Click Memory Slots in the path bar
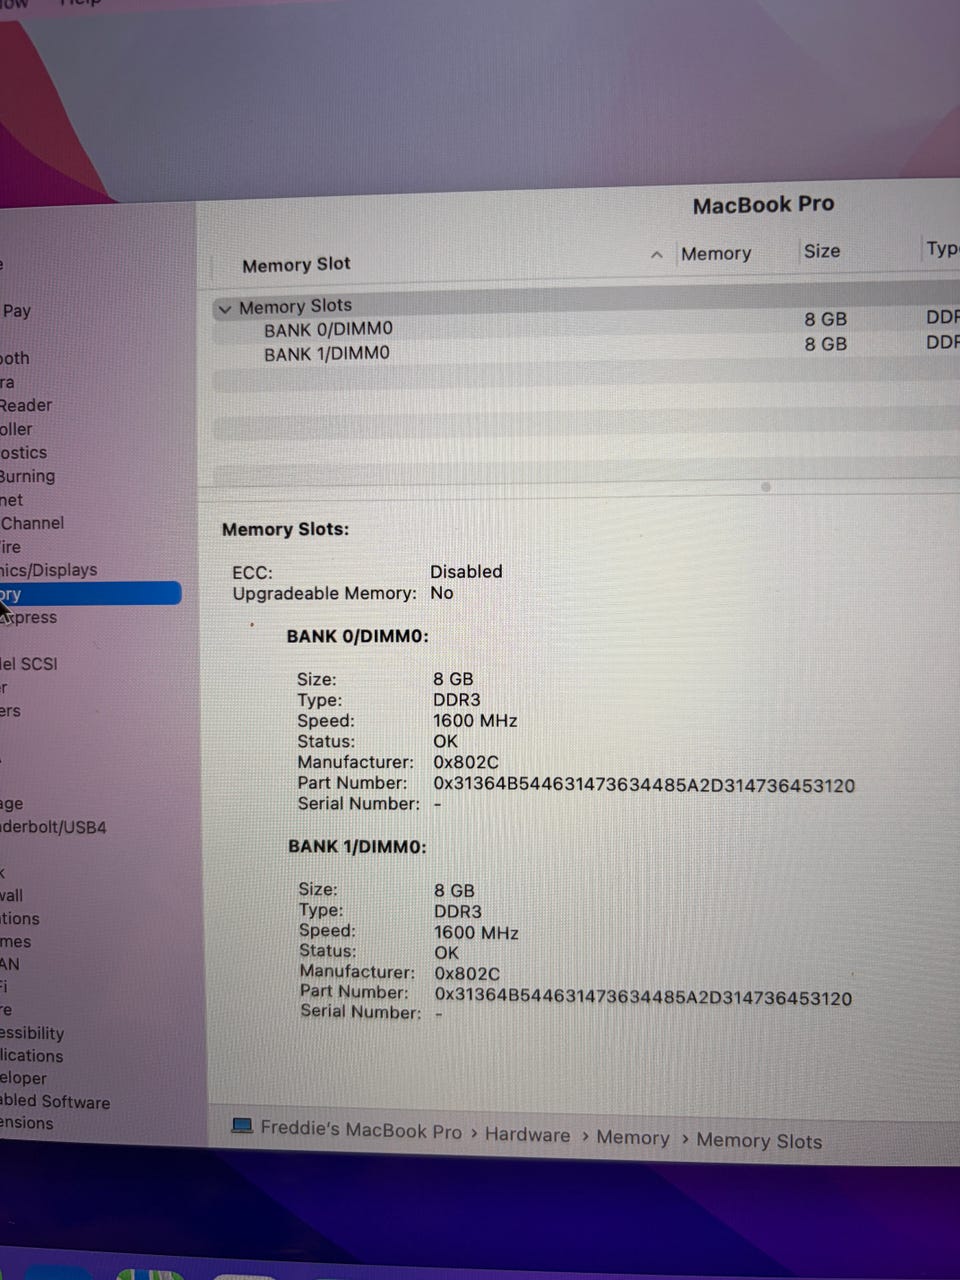This screenshot has height=1280, width=960. click(759, 1141)
